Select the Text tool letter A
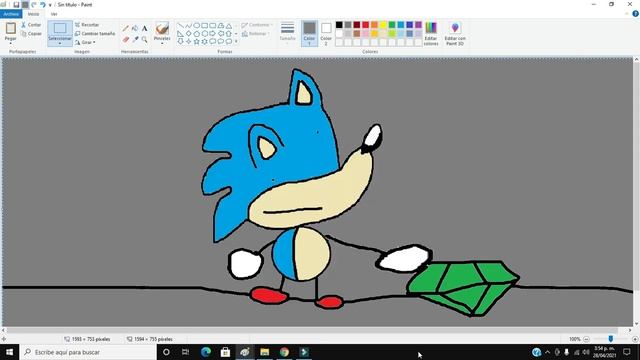 point(144,28)
